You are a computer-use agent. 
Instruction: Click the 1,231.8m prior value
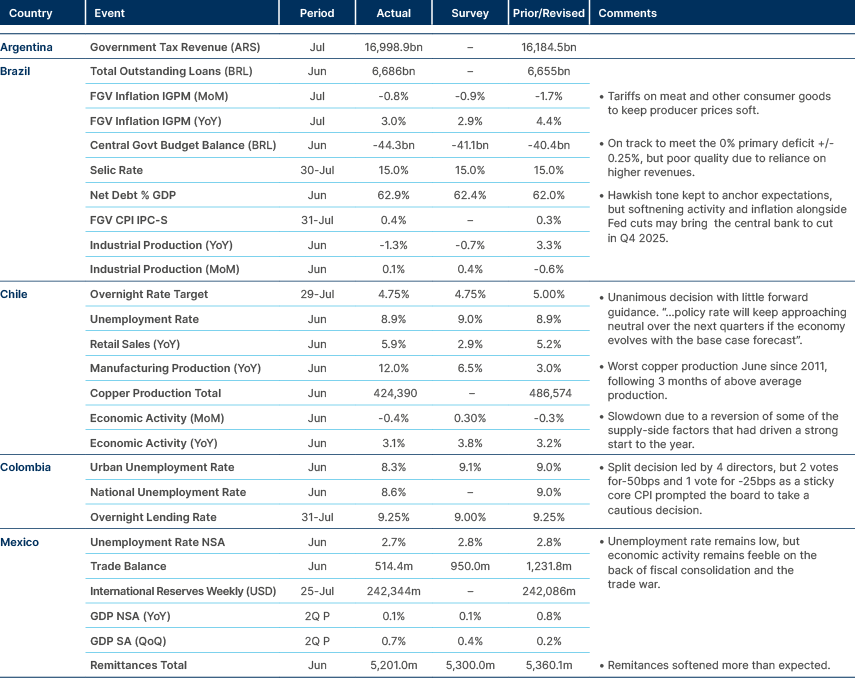(x=549, y=566)
